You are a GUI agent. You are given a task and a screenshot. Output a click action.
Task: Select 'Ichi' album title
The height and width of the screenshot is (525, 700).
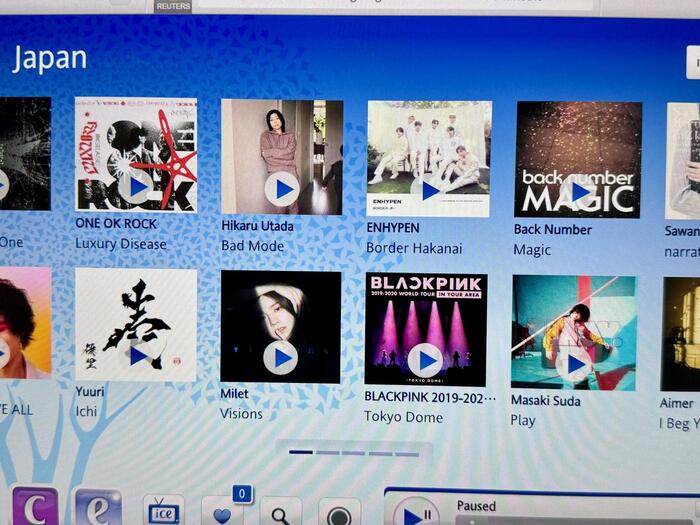pos(86,411)
